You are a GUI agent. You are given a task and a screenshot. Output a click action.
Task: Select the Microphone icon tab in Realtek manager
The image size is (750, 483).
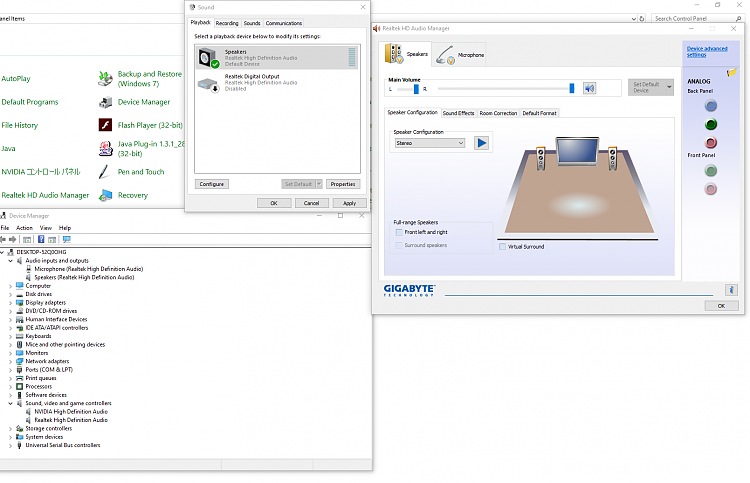[460, 55]
